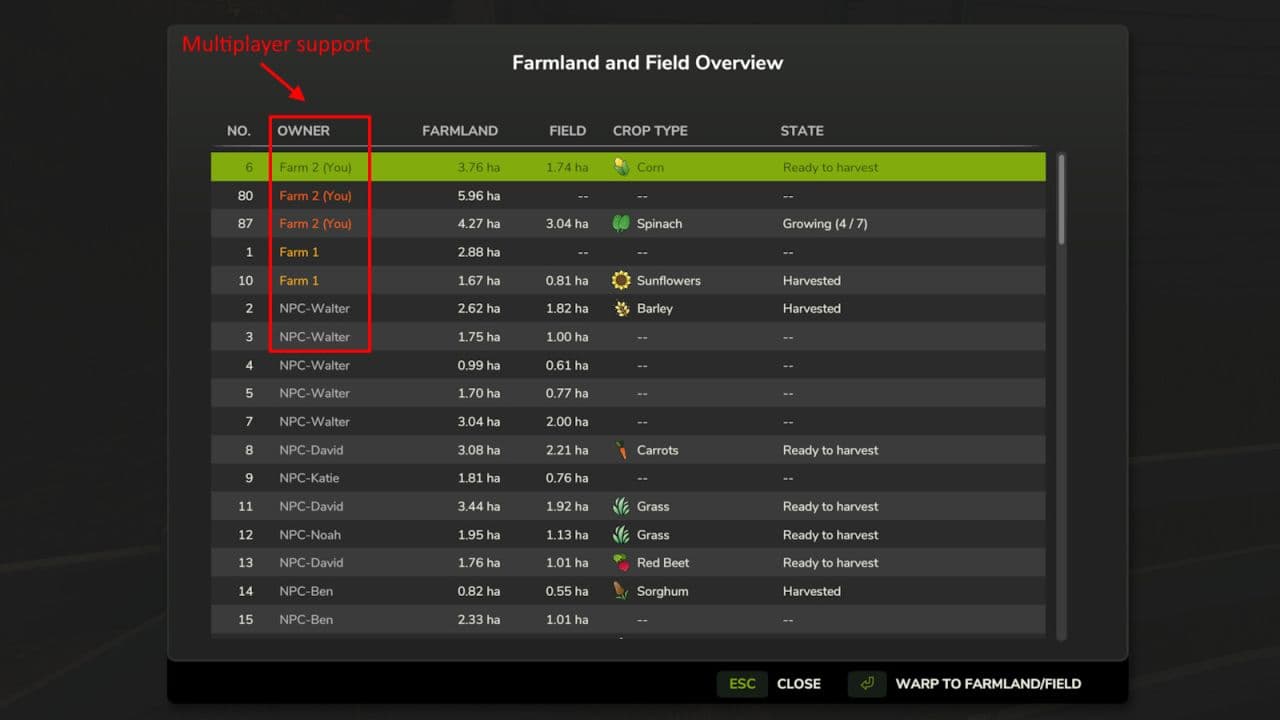The width and height of the screenshot is (1280, 720).
Task: Click the carrot crop icon
Action: (621, 450)
